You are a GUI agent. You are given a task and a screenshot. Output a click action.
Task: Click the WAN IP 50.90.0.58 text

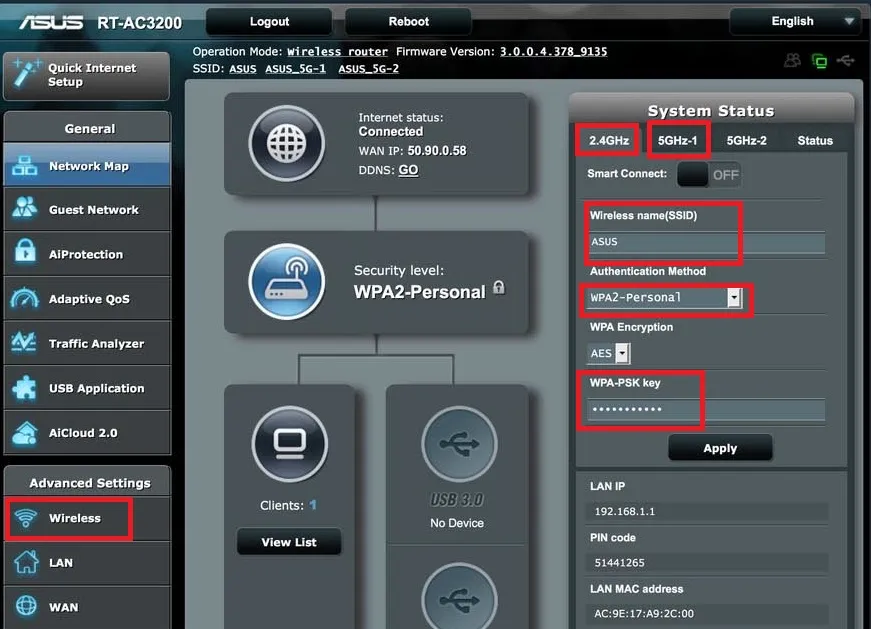pyautogui.click(x=437, y=151)
